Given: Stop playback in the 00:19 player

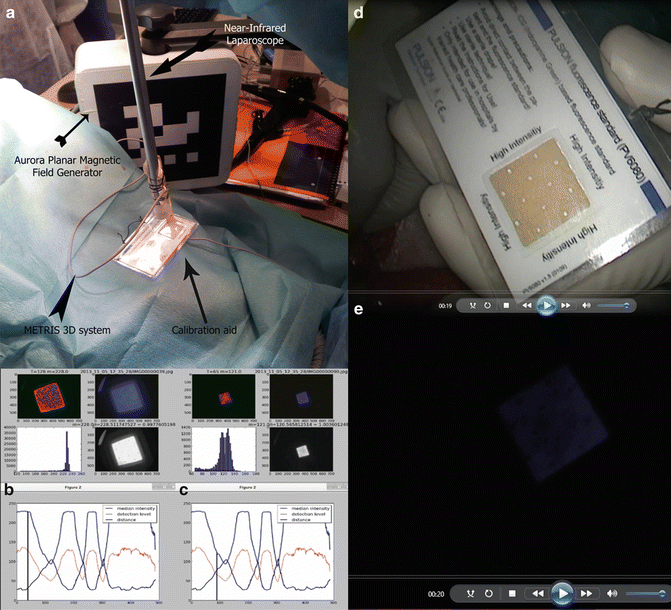Looking at the screenshot, I should click(507, 305).
